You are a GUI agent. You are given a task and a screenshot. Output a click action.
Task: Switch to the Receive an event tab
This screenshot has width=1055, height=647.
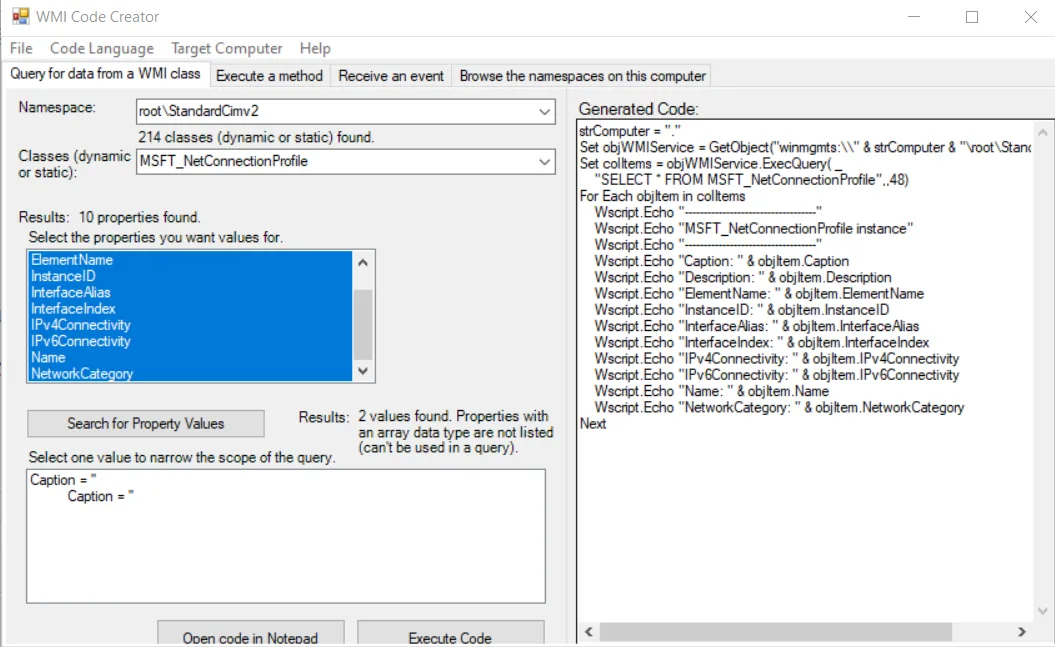[x=391, y=76]
